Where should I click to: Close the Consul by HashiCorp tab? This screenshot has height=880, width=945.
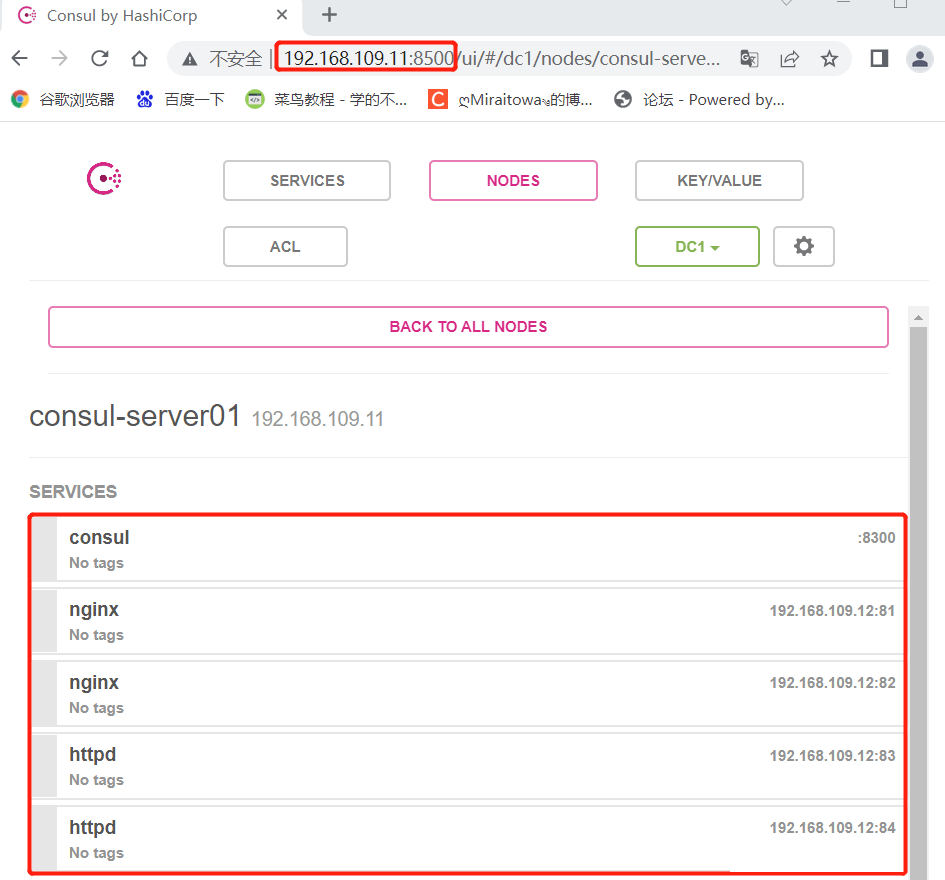(281, 15)
